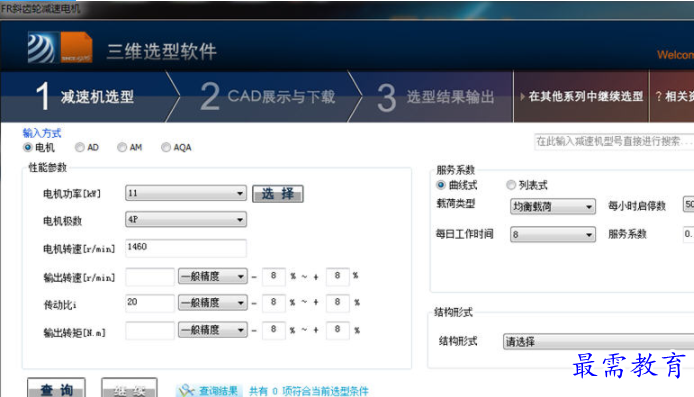Image resolution: width=694 pixels, height=397 pixels.
Task: Open the 结构形式 dropdown showing 请选择
Action: point(598,342)
